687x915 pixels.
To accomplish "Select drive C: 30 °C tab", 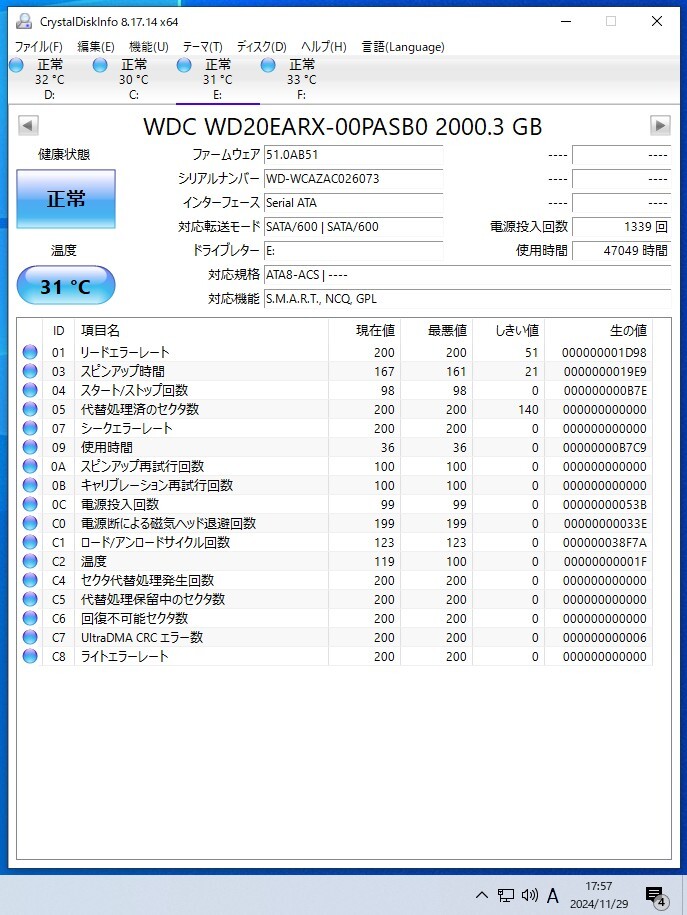I will point(134,79).
